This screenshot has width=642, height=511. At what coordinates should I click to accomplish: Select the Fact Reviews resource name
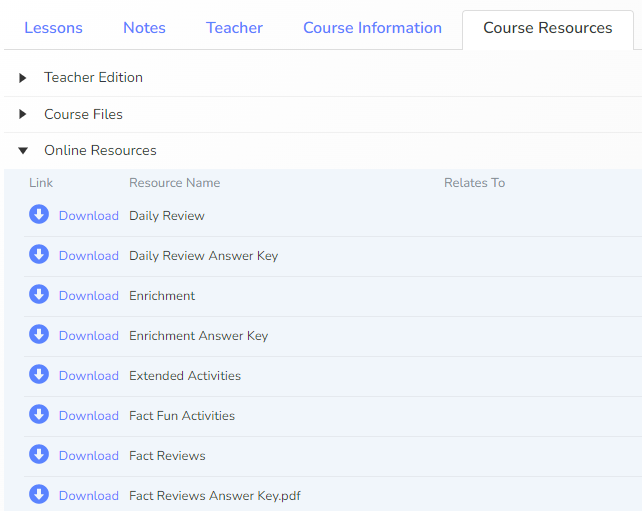click(167, 456)
